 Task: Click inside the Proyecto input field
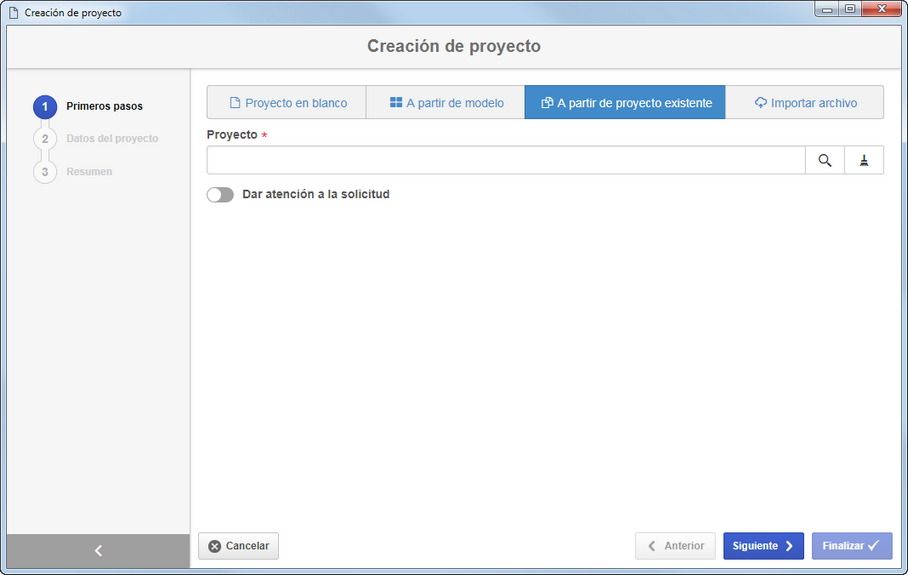(506, 160)
